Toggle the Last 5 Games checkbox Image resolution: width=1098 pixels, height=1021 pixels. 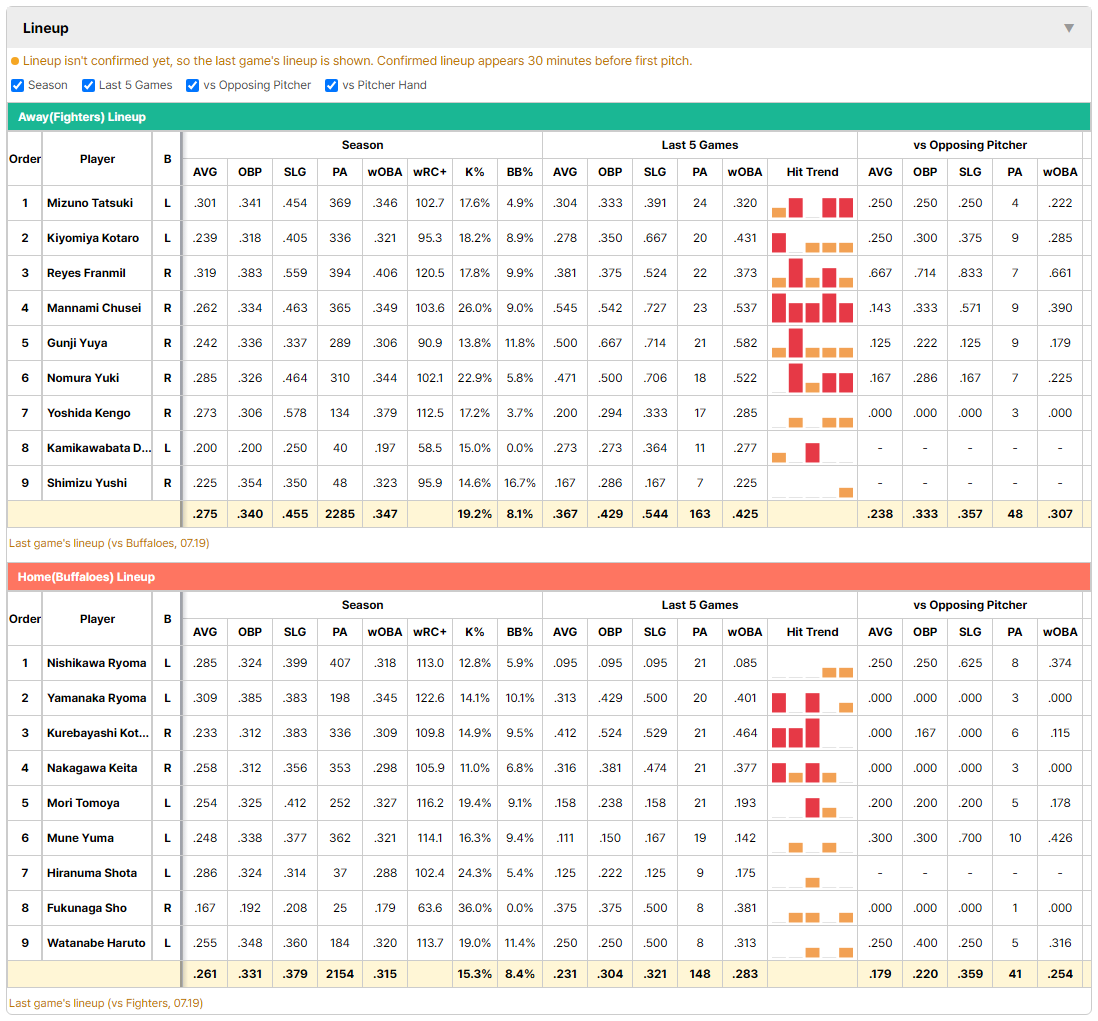point(88,85)
